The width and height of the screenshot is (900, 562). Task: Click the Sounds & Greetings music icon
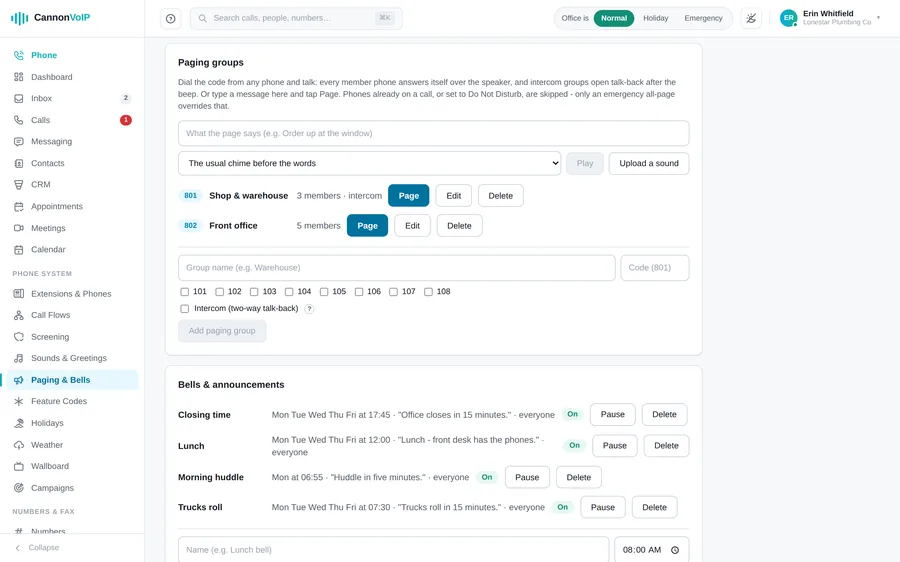click(x=19, y=358)
